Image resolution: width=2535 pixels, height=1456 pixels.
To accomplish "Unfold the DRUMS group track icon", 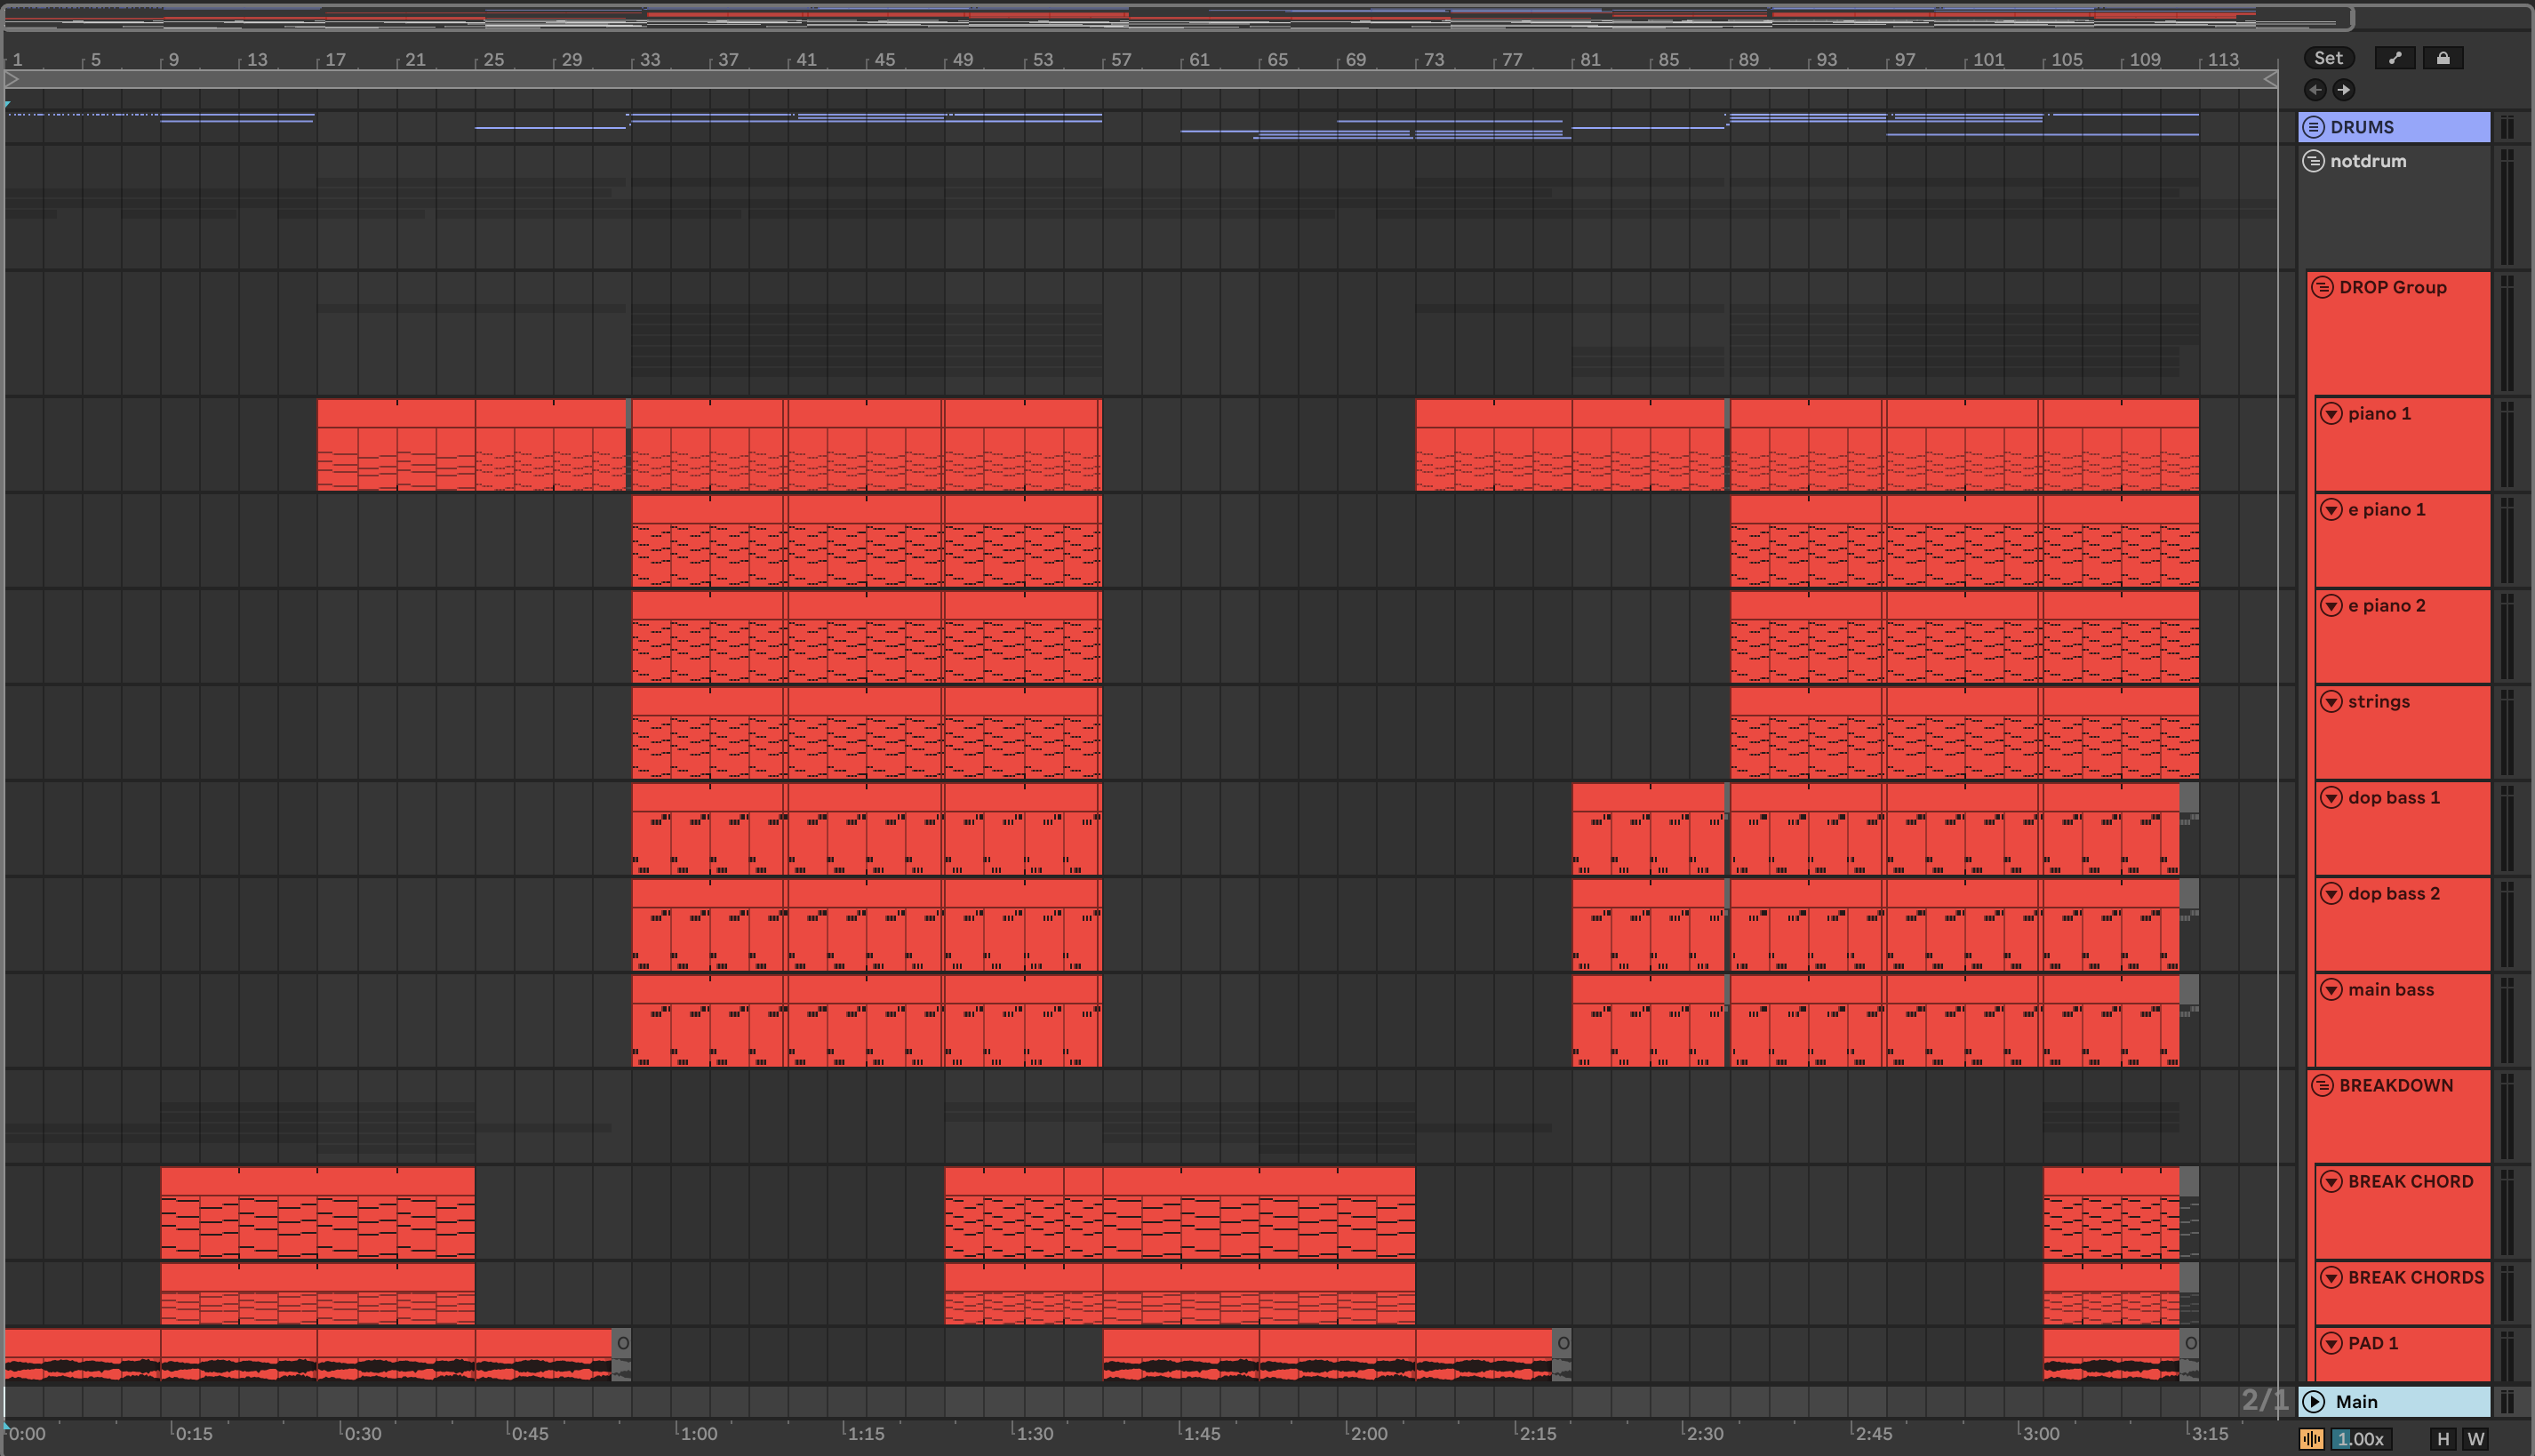I will pyautogui.click(x=2313, y=127).
